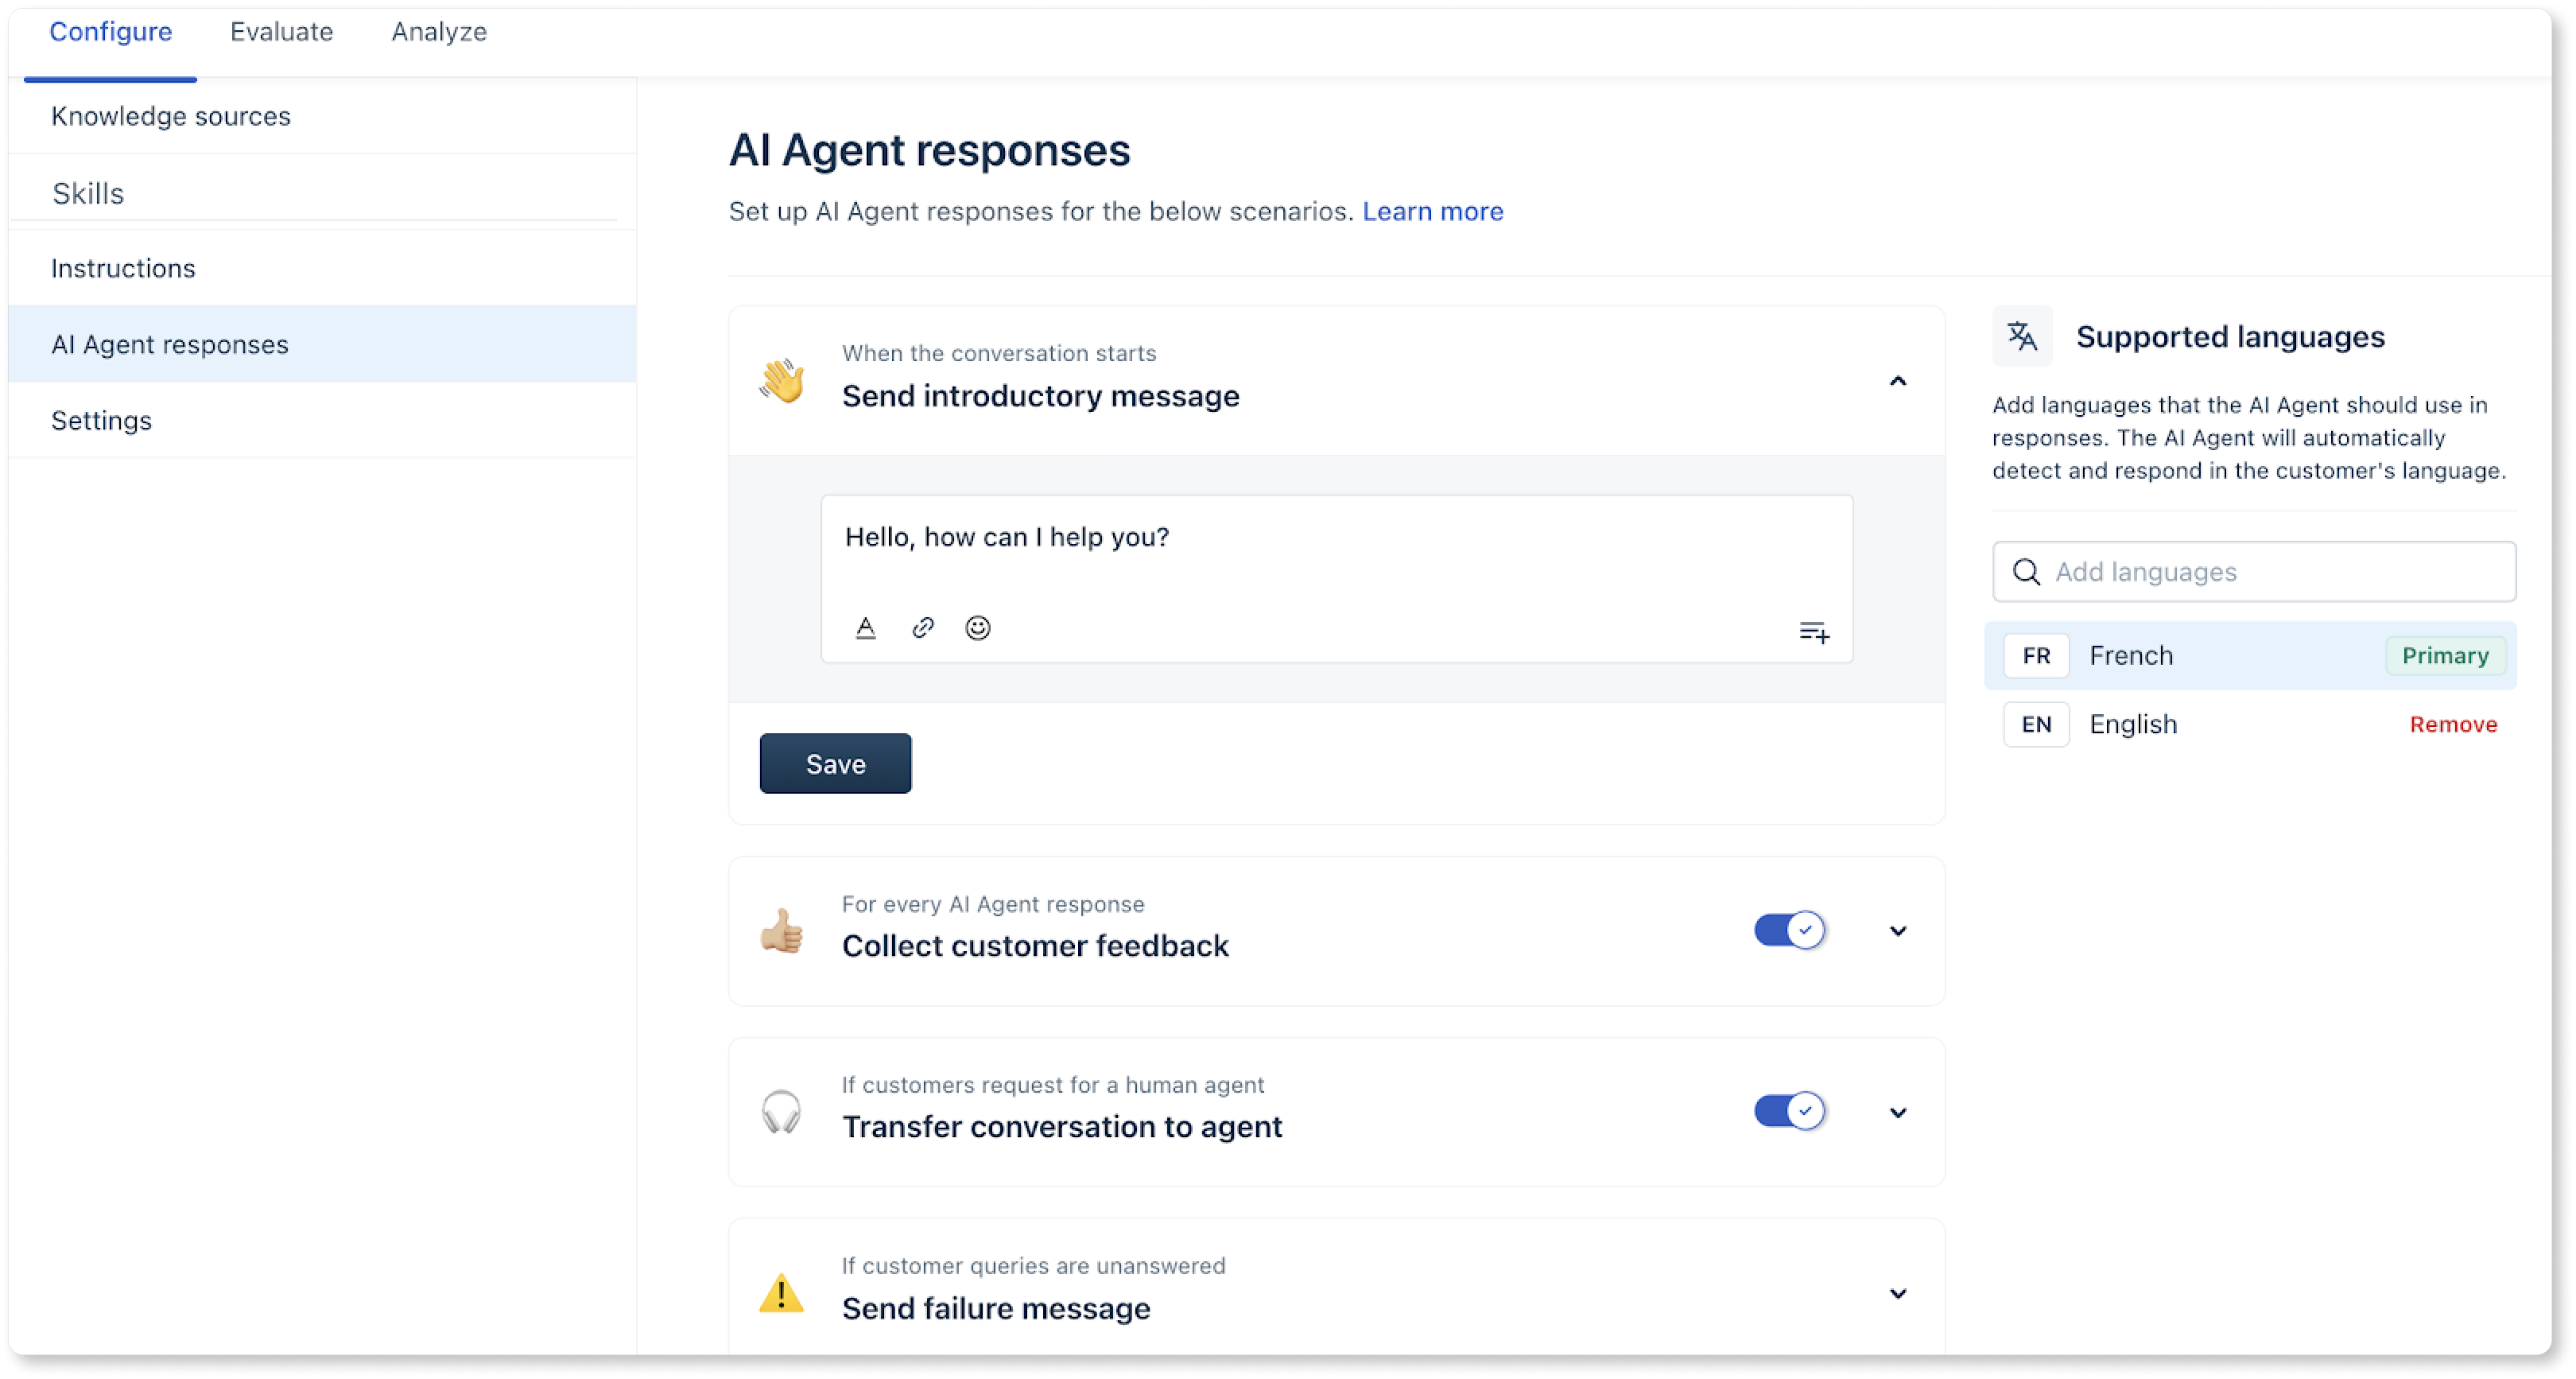Click the Supported languages translate icon

pyautogui.click(x=2022, y=337)
